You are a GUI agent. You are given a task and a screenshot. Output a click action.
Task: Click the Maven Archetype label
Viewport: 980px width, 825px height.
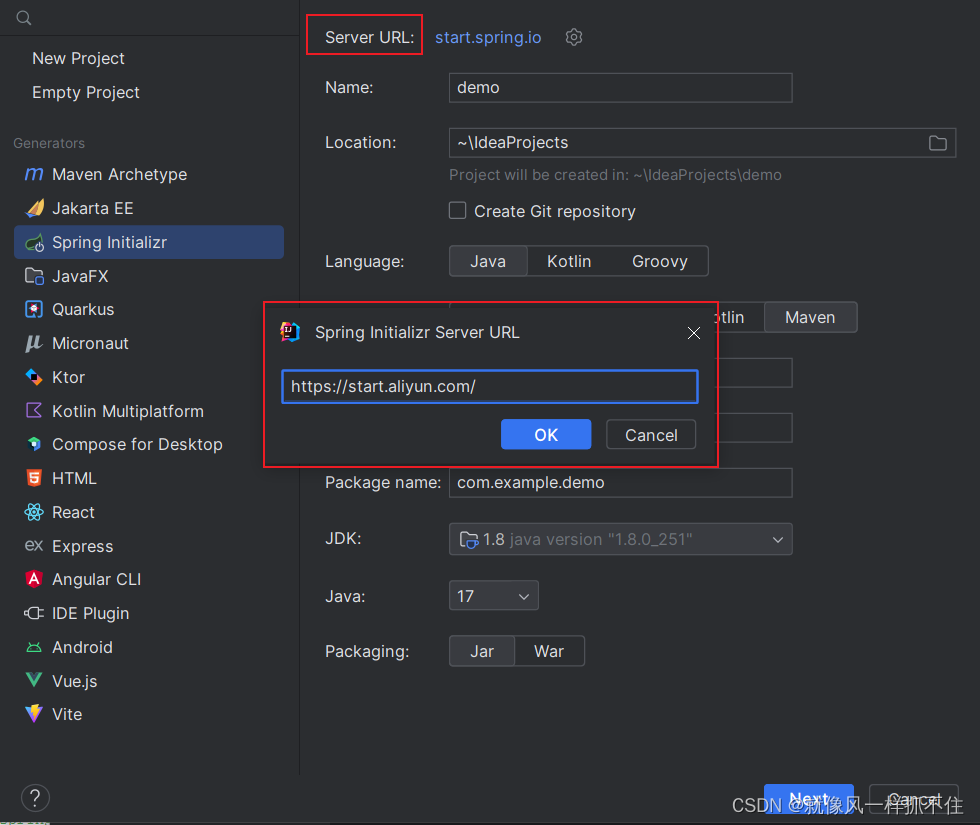tap(119, 174)
